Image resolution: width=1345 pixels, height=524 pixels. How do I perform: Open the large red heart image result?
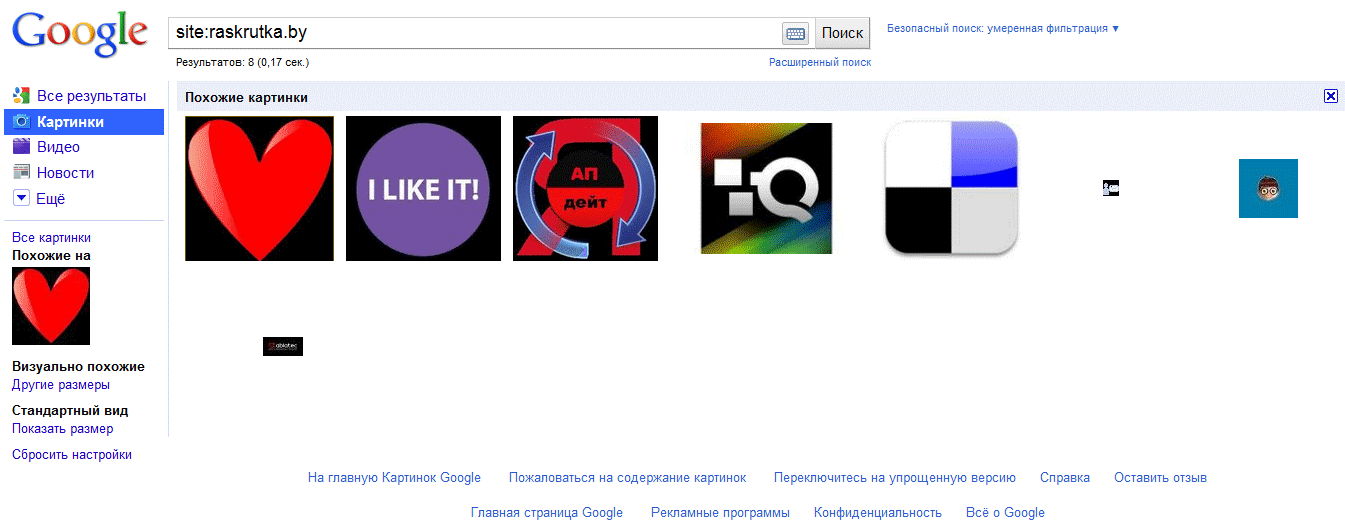pyautogui.click(x=259, y=188)
